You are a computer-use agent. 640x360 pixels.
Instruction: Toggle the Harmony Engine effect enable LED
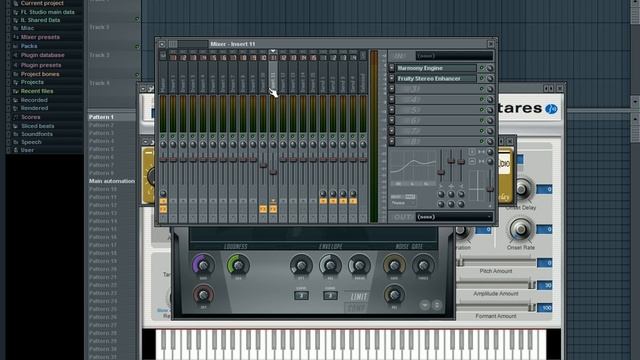(482, 68)
